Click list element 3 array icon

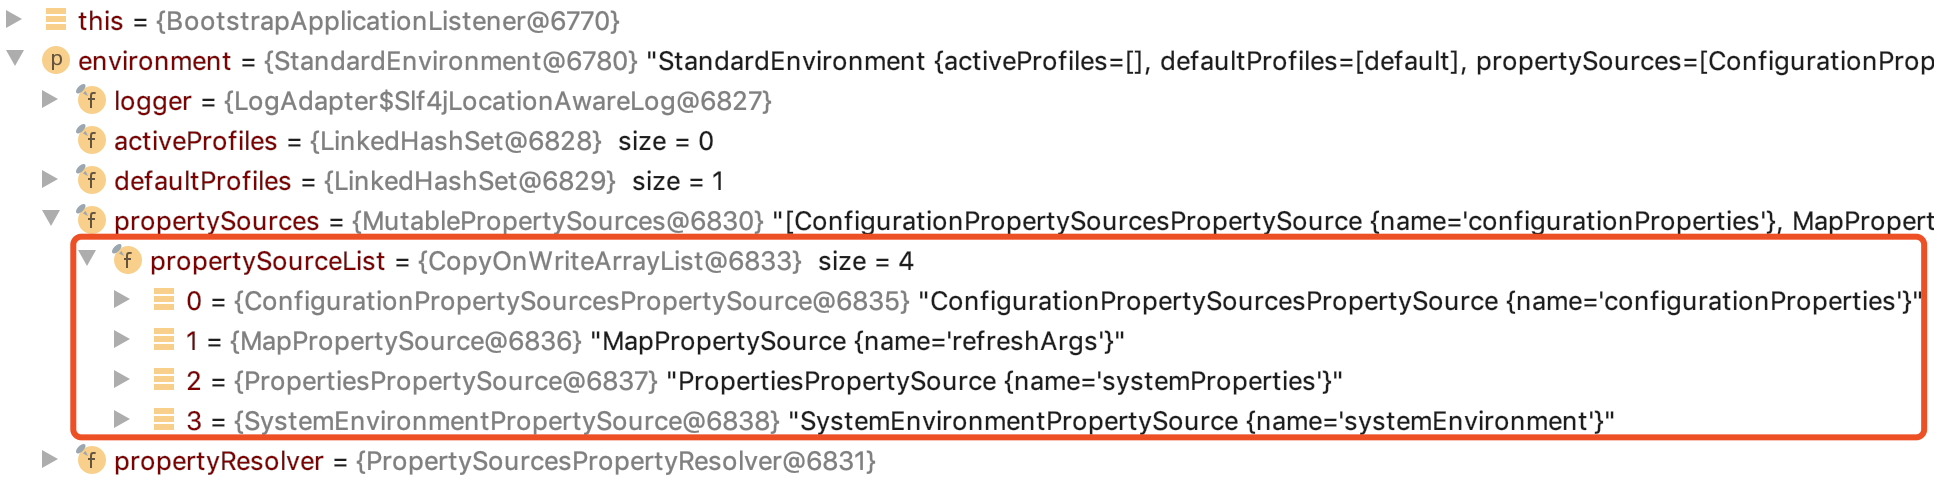[164, 419]
